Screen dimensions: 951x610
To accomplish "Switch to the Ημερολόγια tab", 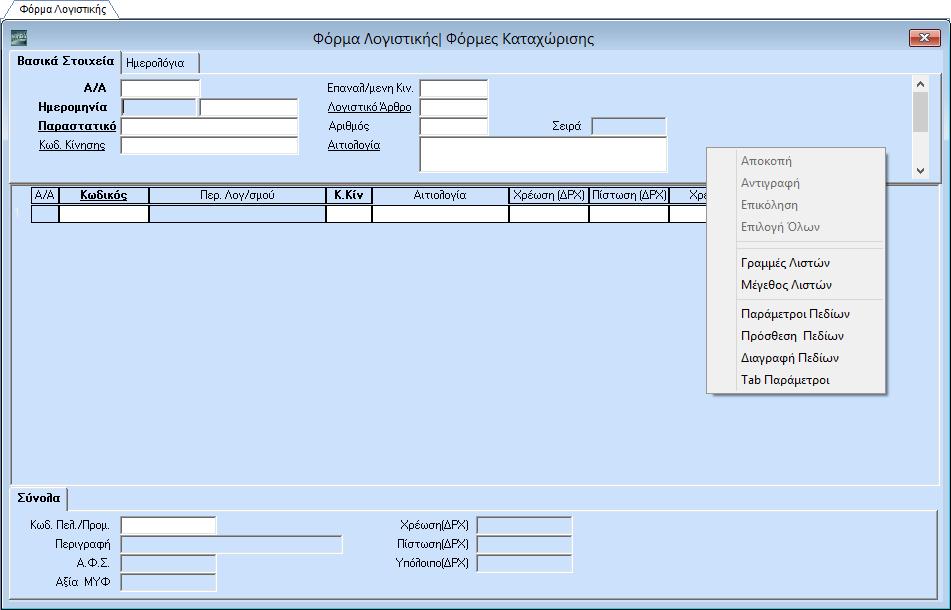I will (x=160, y=63).
